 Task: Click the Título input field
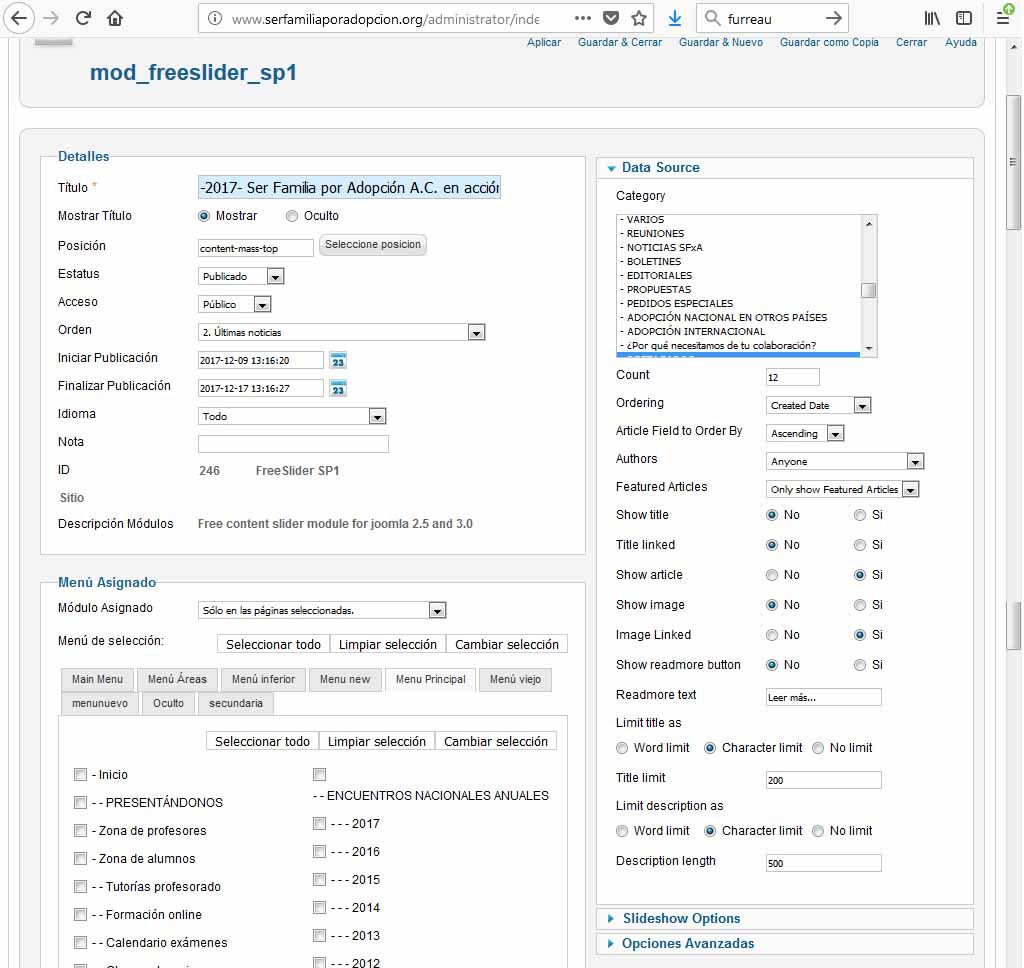coord(349,188)
